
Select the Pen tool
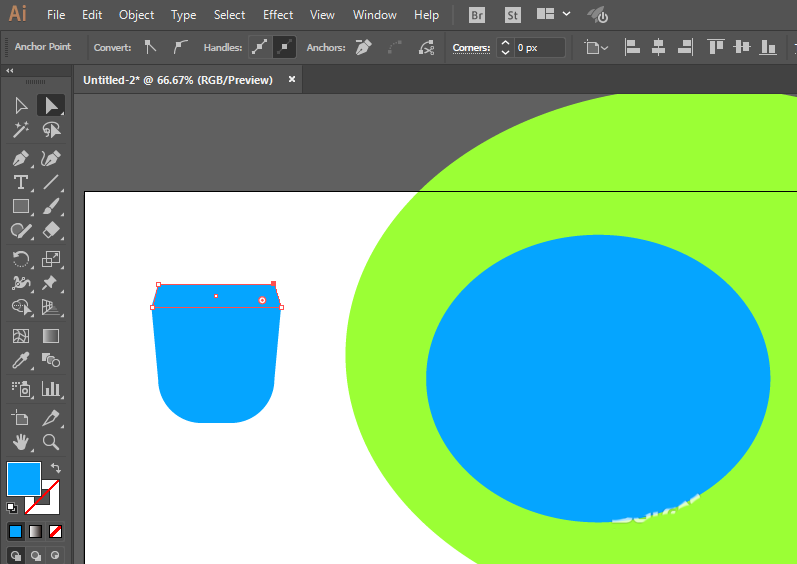pyautogui.click(x=21, y=159)
